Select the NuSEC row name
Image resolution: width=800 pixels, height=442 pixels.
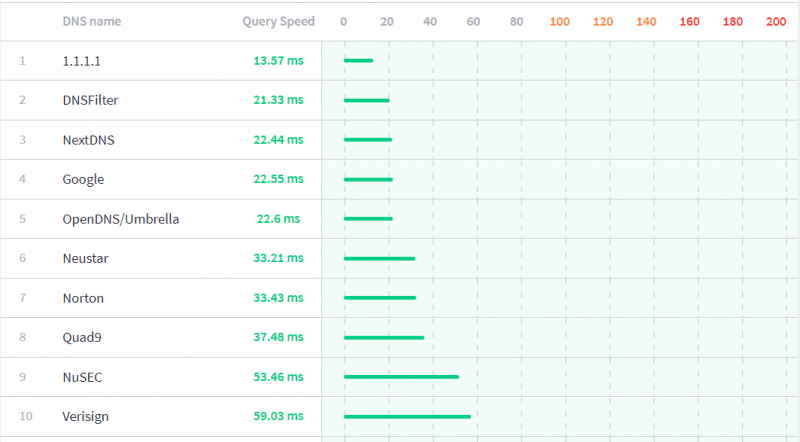(x=82, y=377)
